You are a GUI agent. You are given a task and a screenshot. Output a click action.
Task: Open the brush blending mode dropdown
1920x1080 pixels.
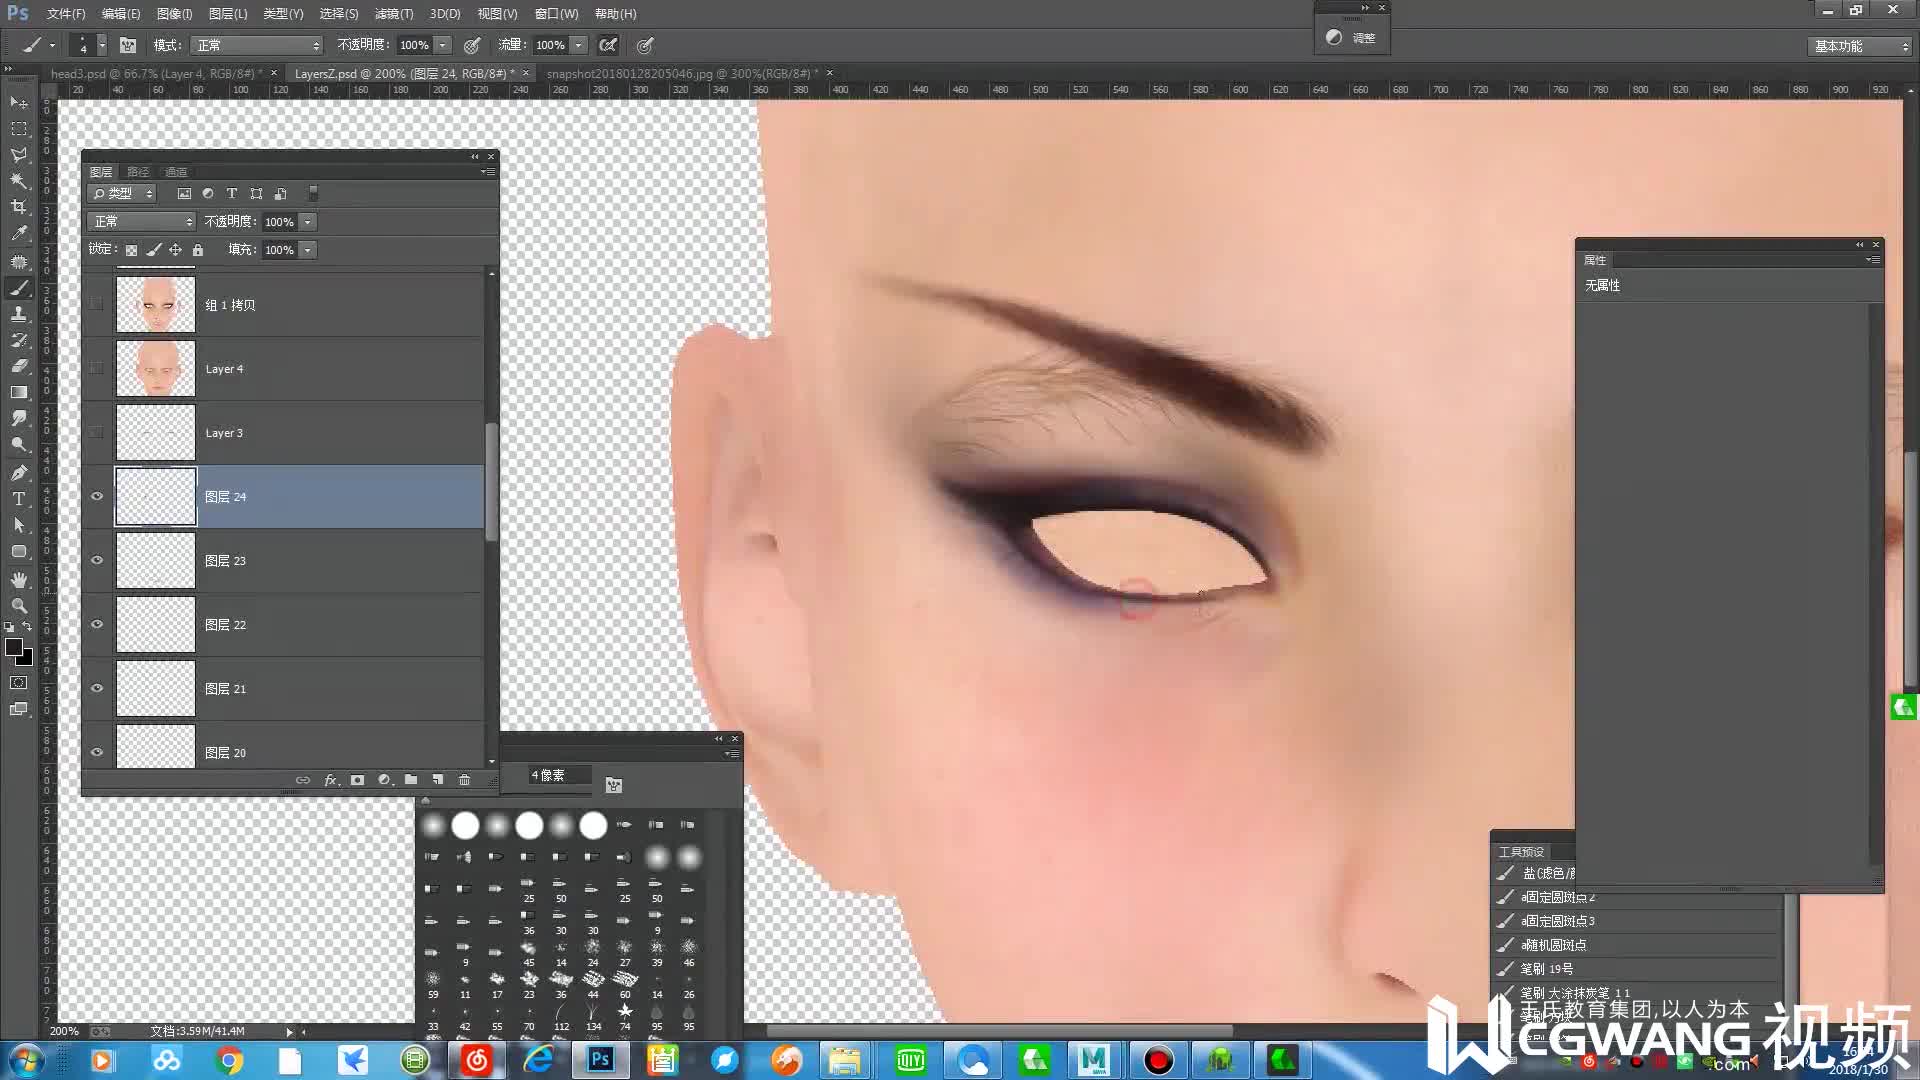point(258,45)
